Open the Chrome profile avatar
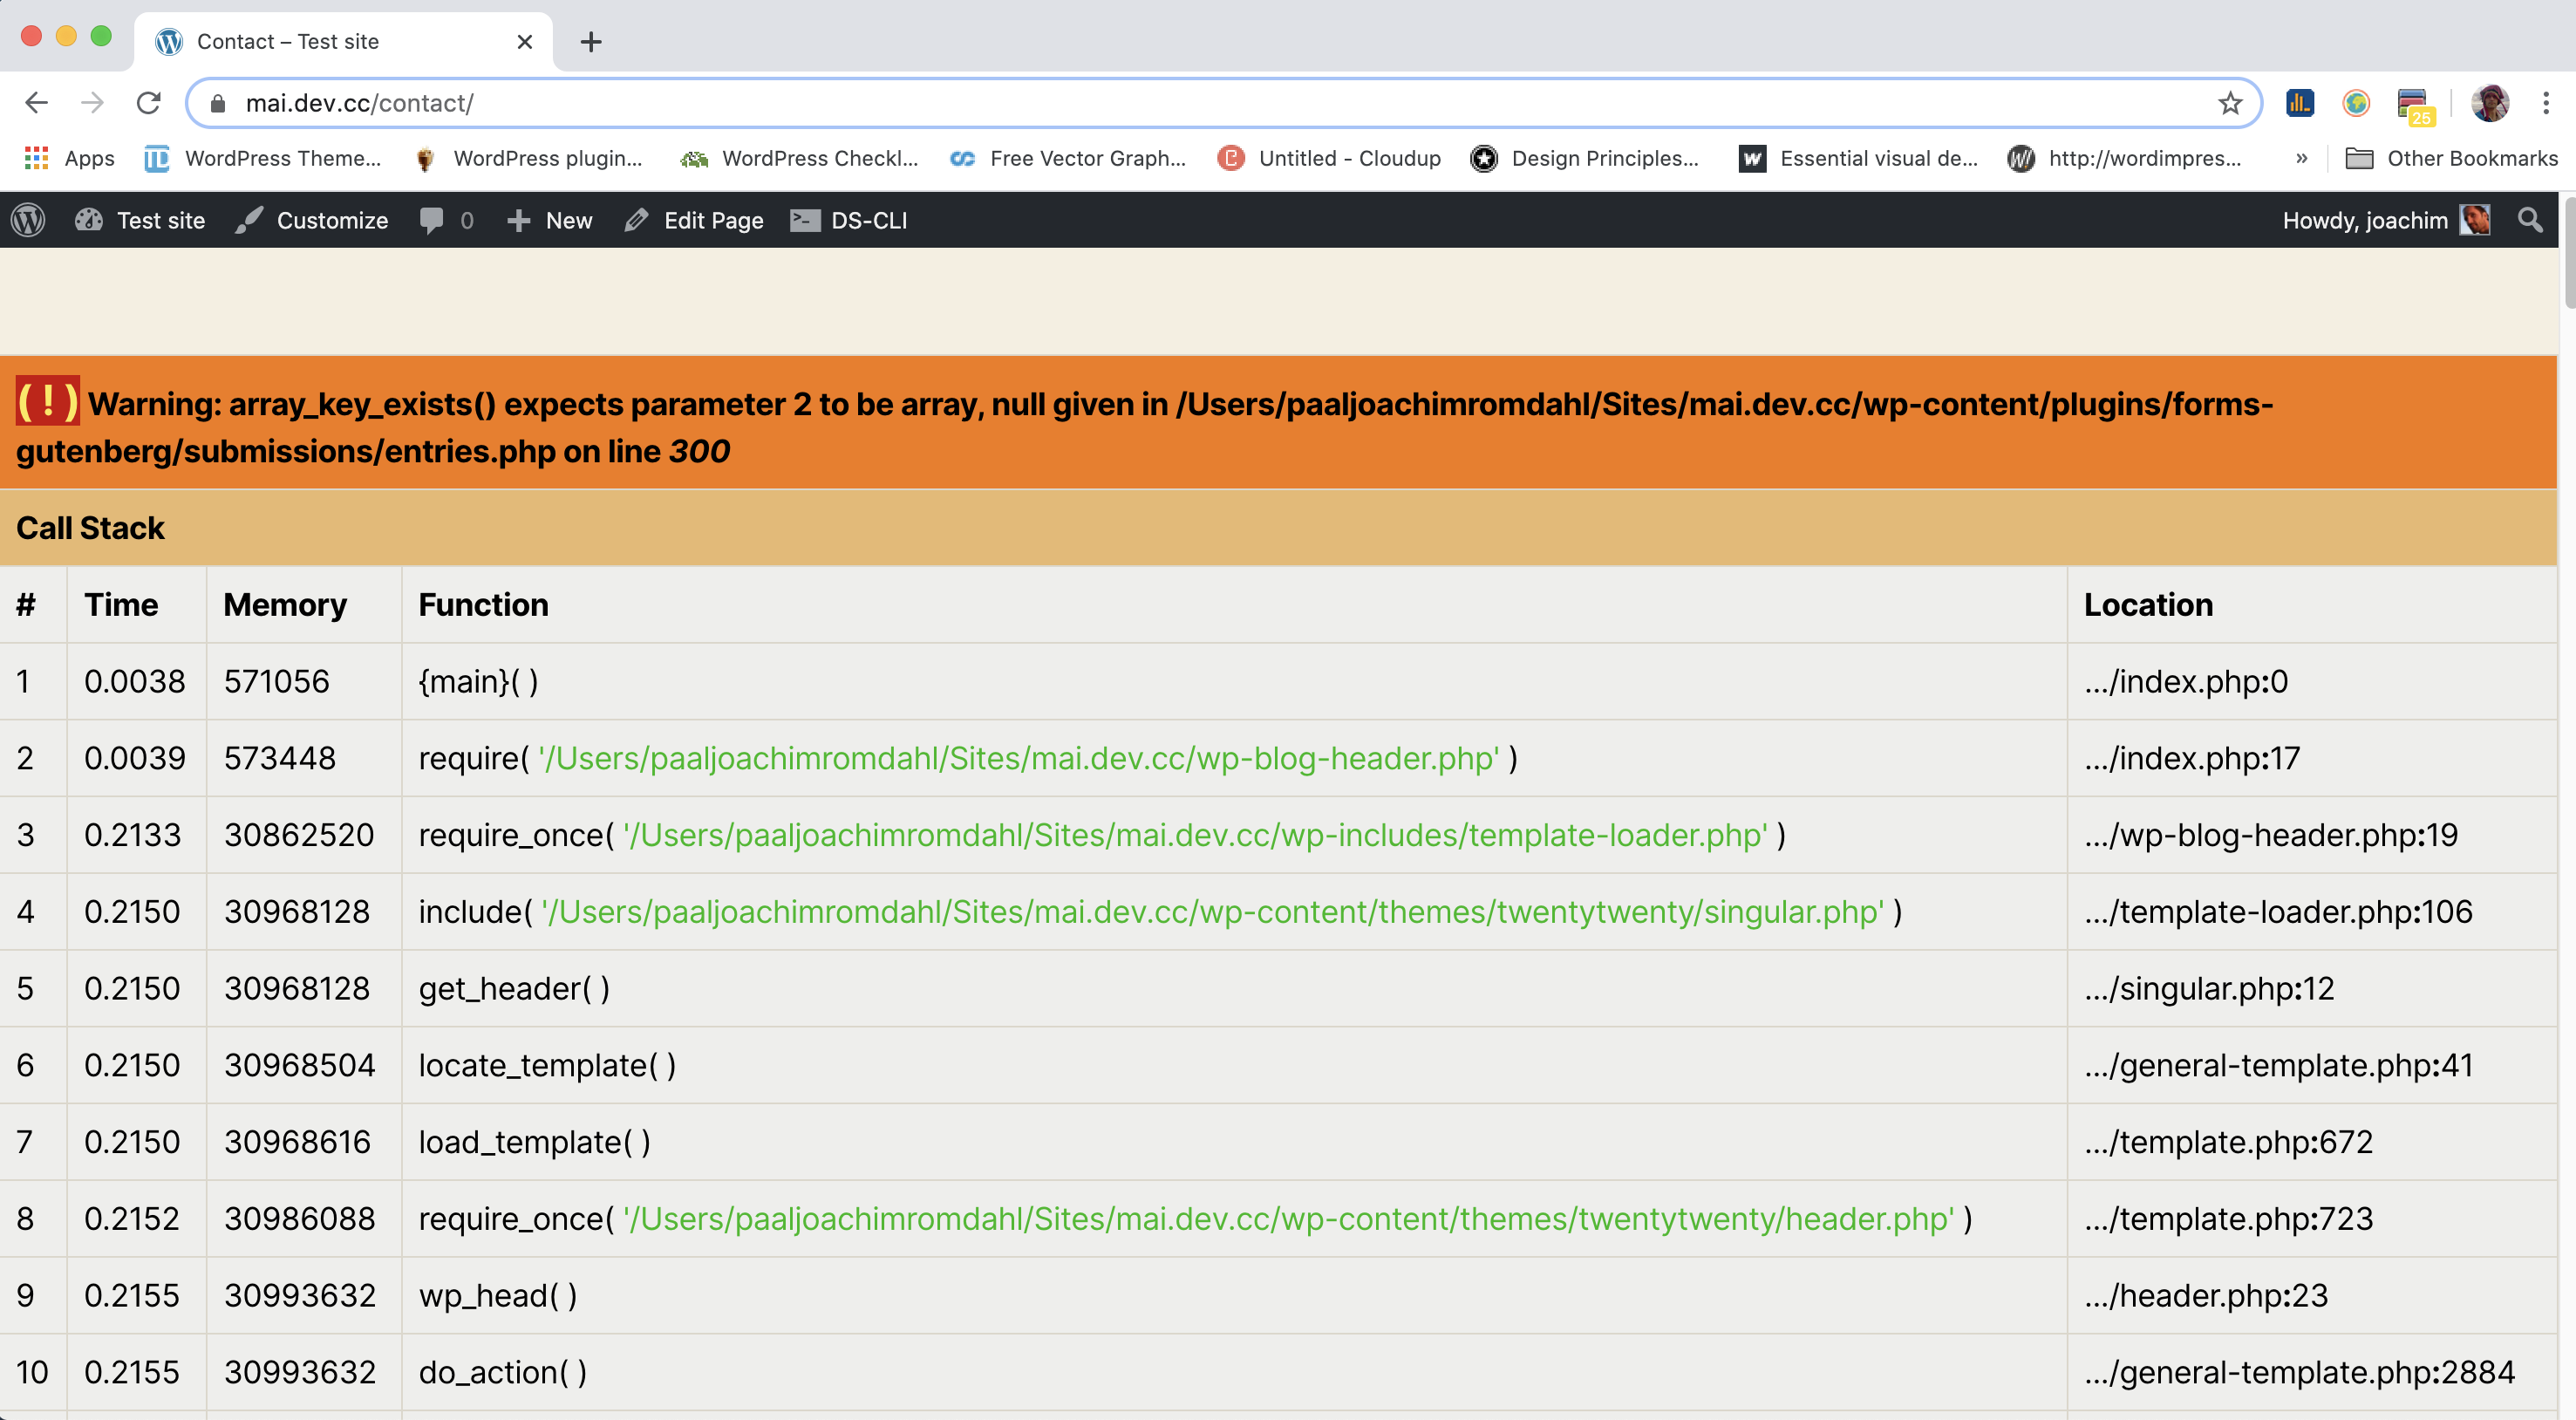 coord(2490,103)
